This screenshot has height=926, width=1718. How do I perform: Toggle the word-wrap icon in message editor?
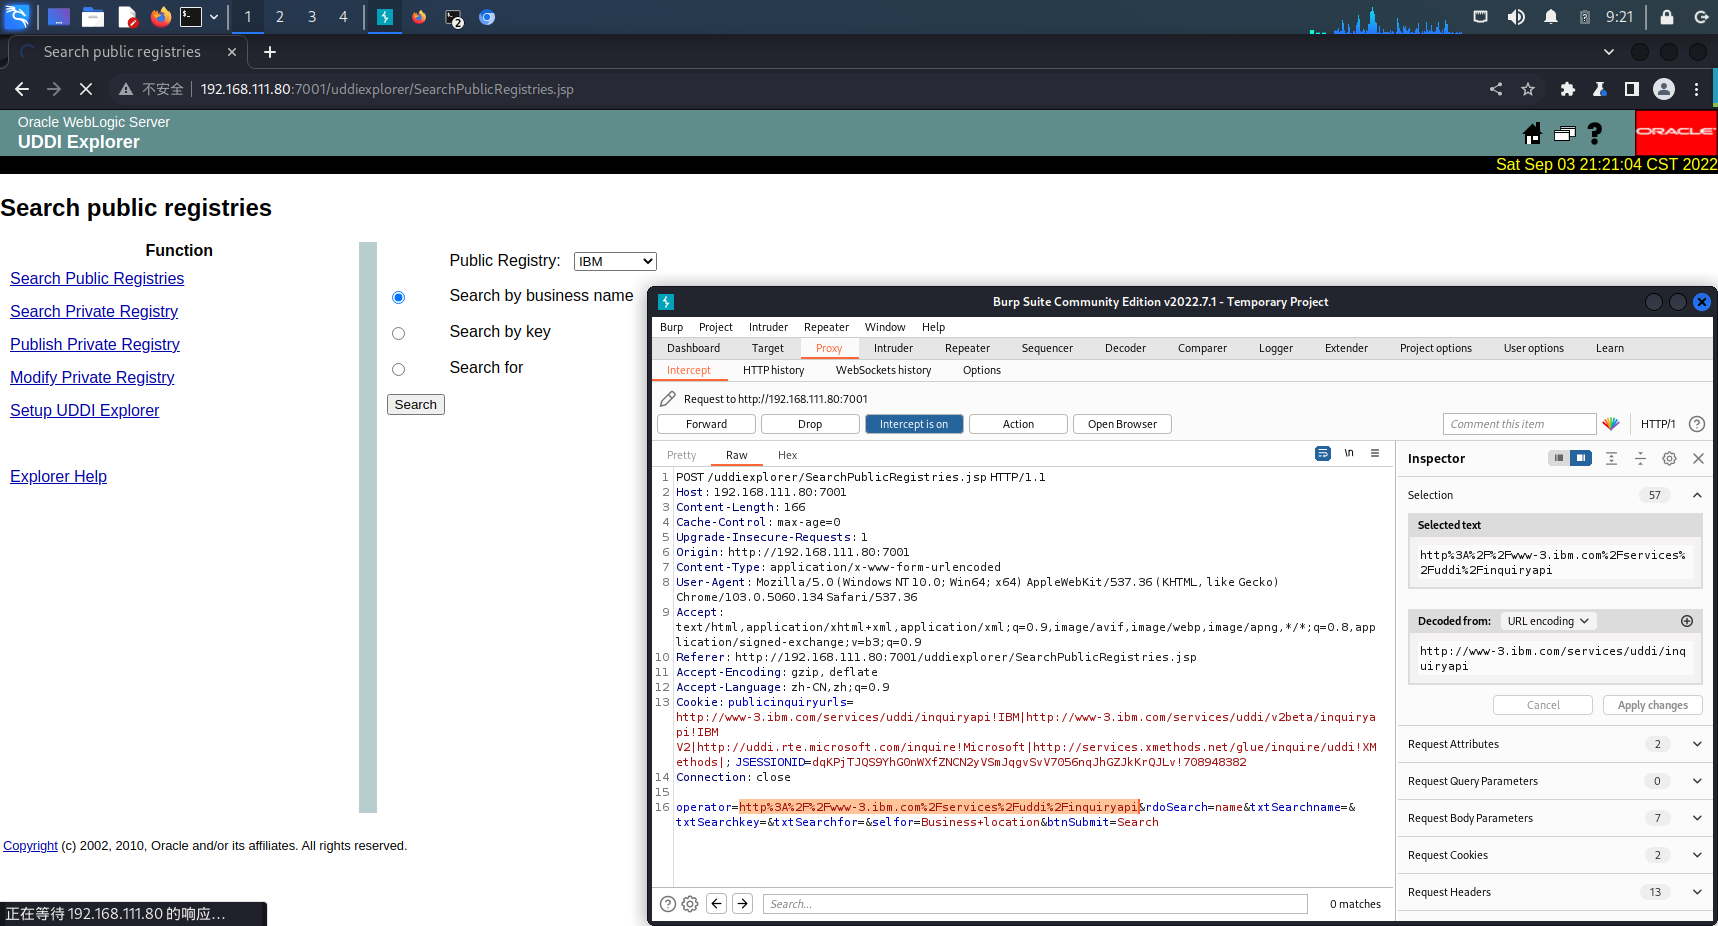pos(1323,453)
